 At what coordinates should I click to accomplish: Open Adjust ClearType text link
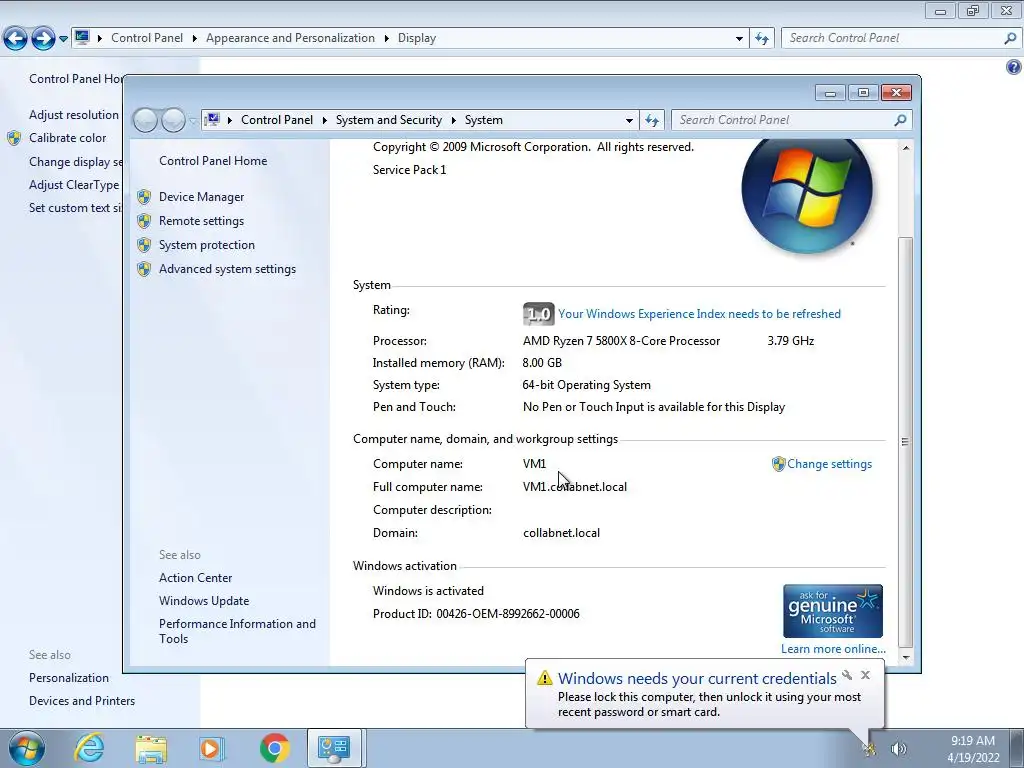tap(74, 185)
